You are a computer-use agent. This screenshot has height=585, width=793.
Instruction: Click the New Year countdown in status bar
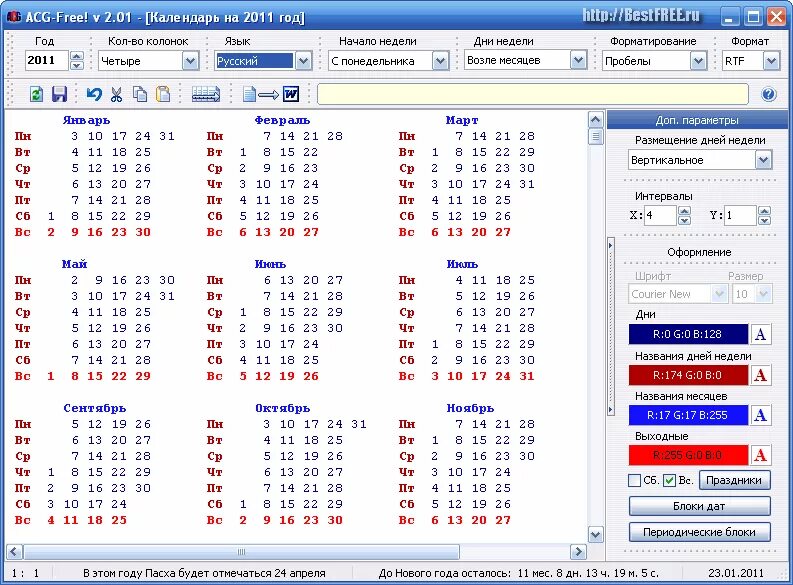click(x=518, y=573)
